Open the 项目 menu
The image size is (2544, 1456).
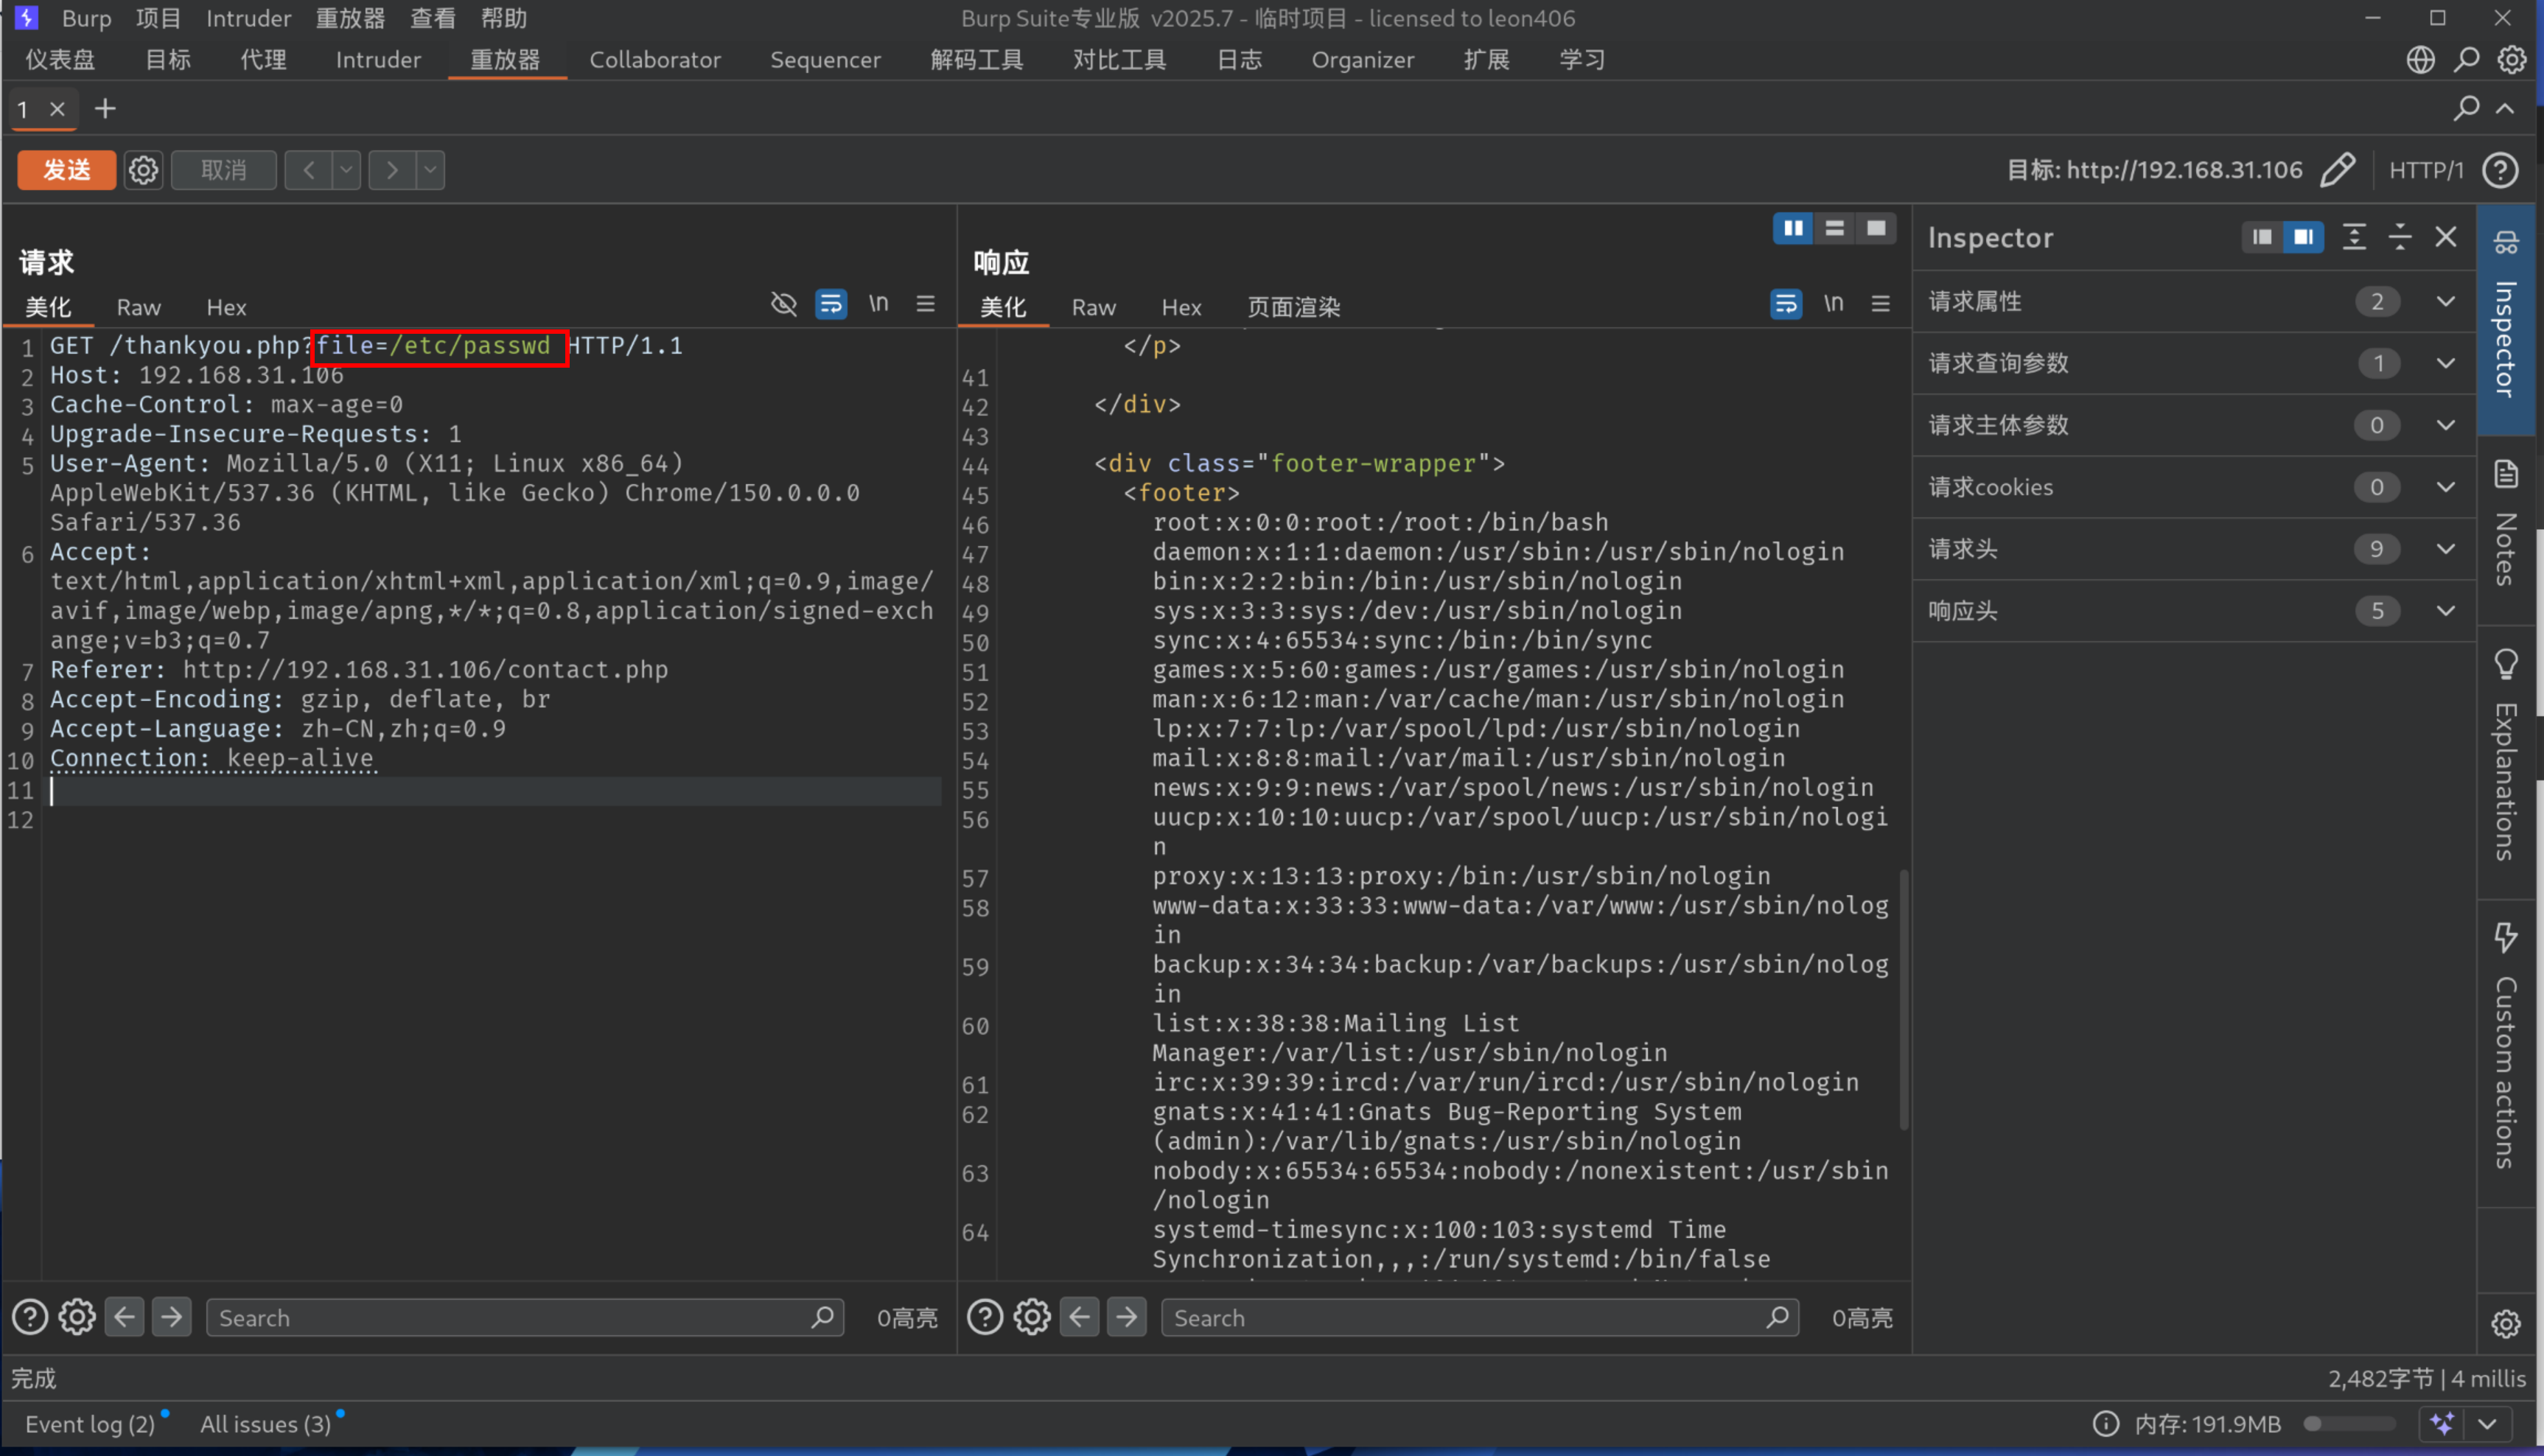[158, 18]
